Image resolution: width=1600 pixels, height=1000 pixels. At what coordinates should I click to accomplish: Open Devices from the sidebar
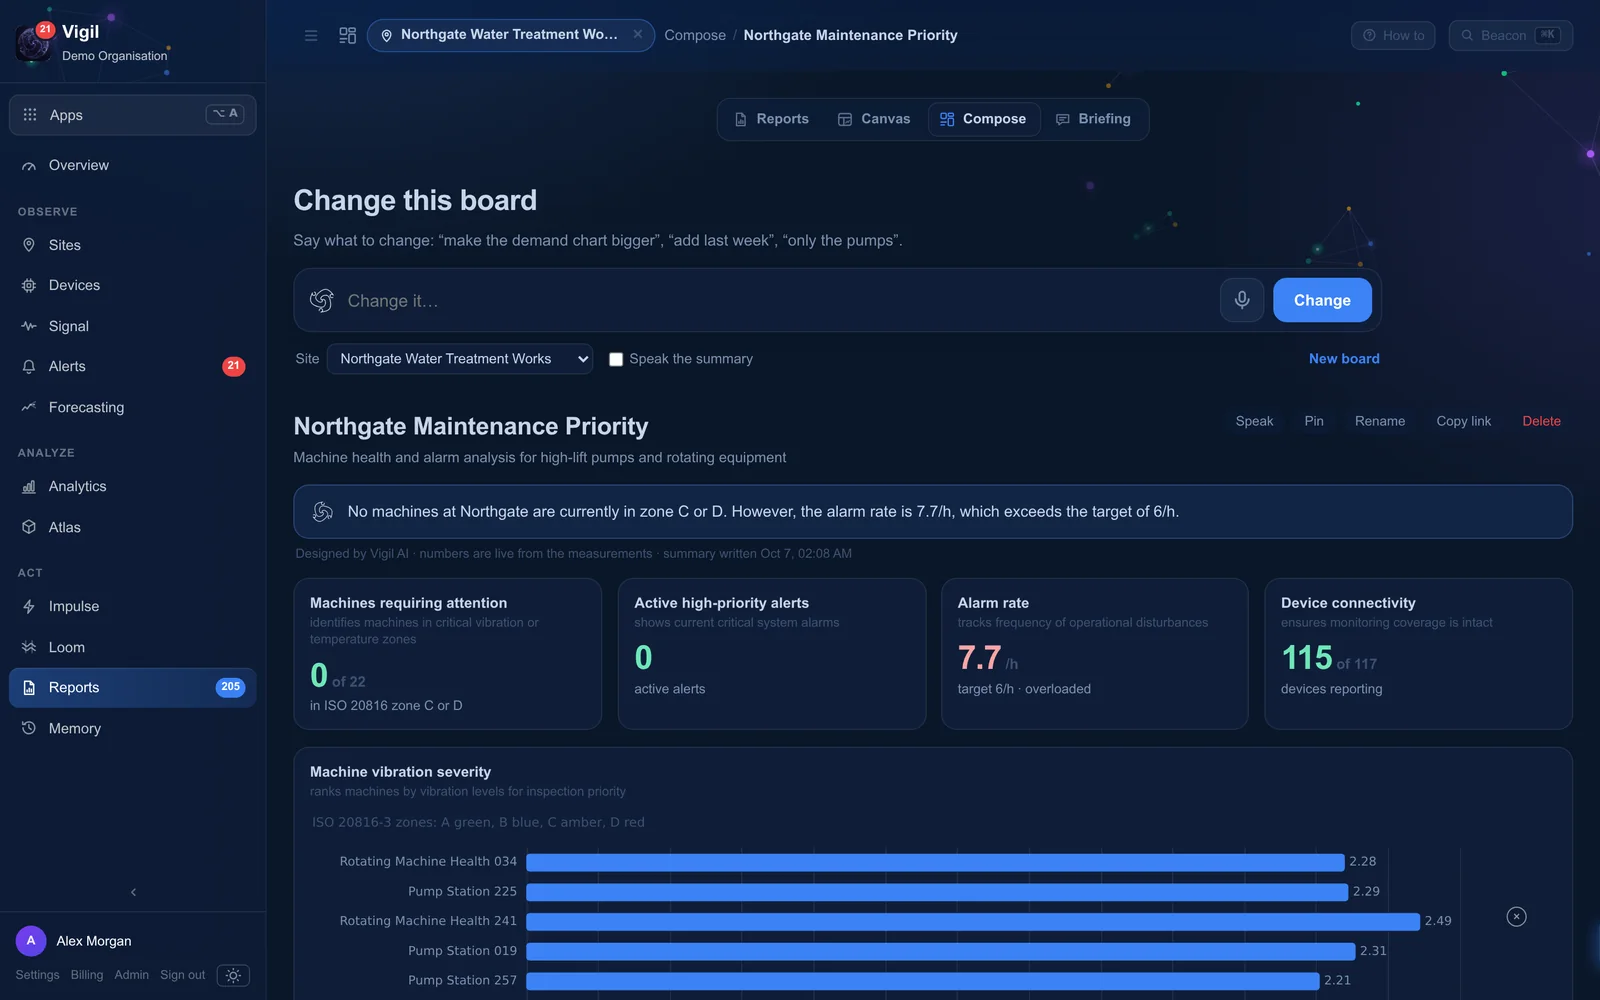click(132, 285)
